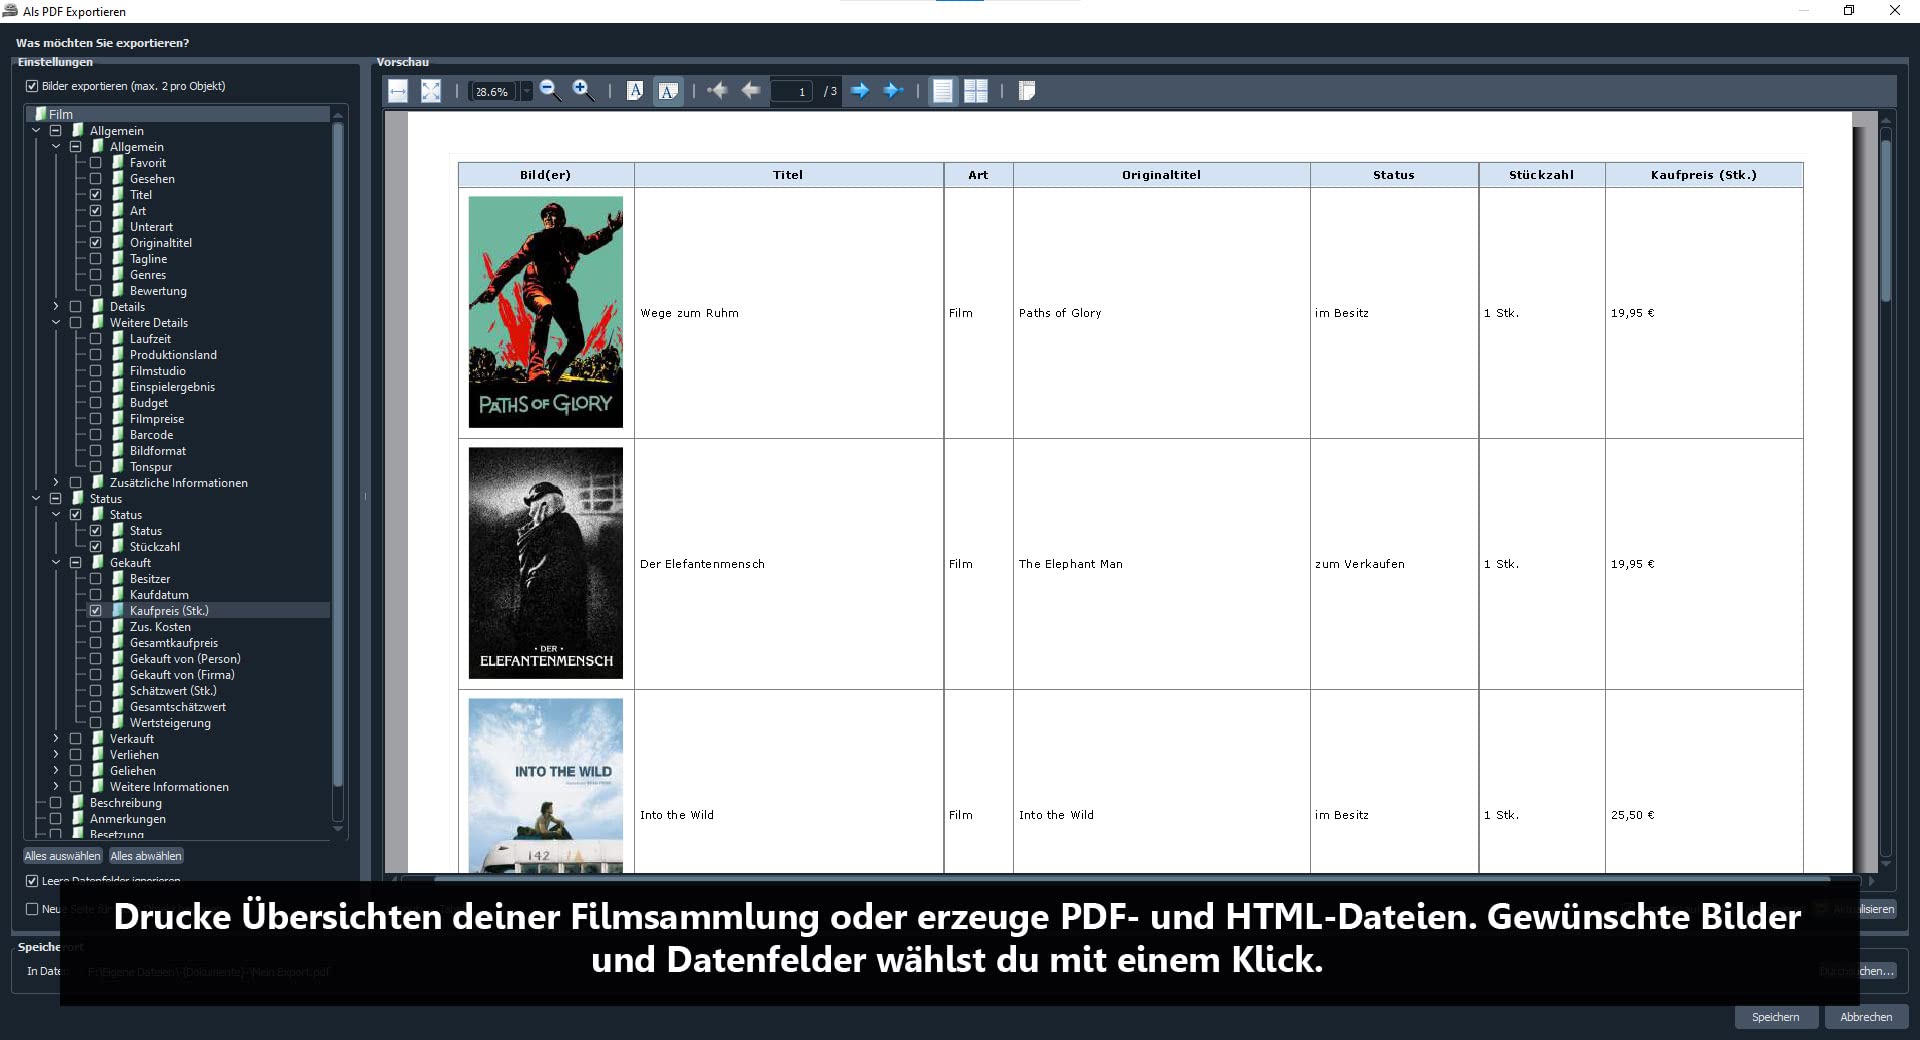
Task: Restore down the export window
Action: click(x=1849, y=11)
